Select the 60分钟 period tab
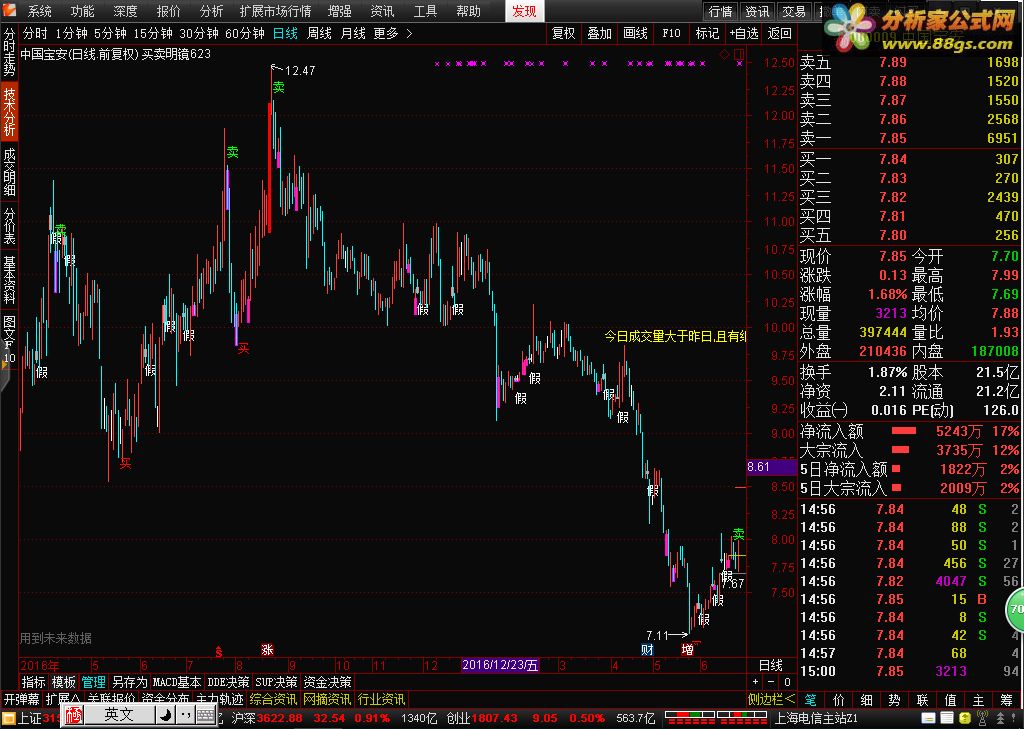Screen dimensions: 1024x729 pyautogui.click(x=244, y=33)
